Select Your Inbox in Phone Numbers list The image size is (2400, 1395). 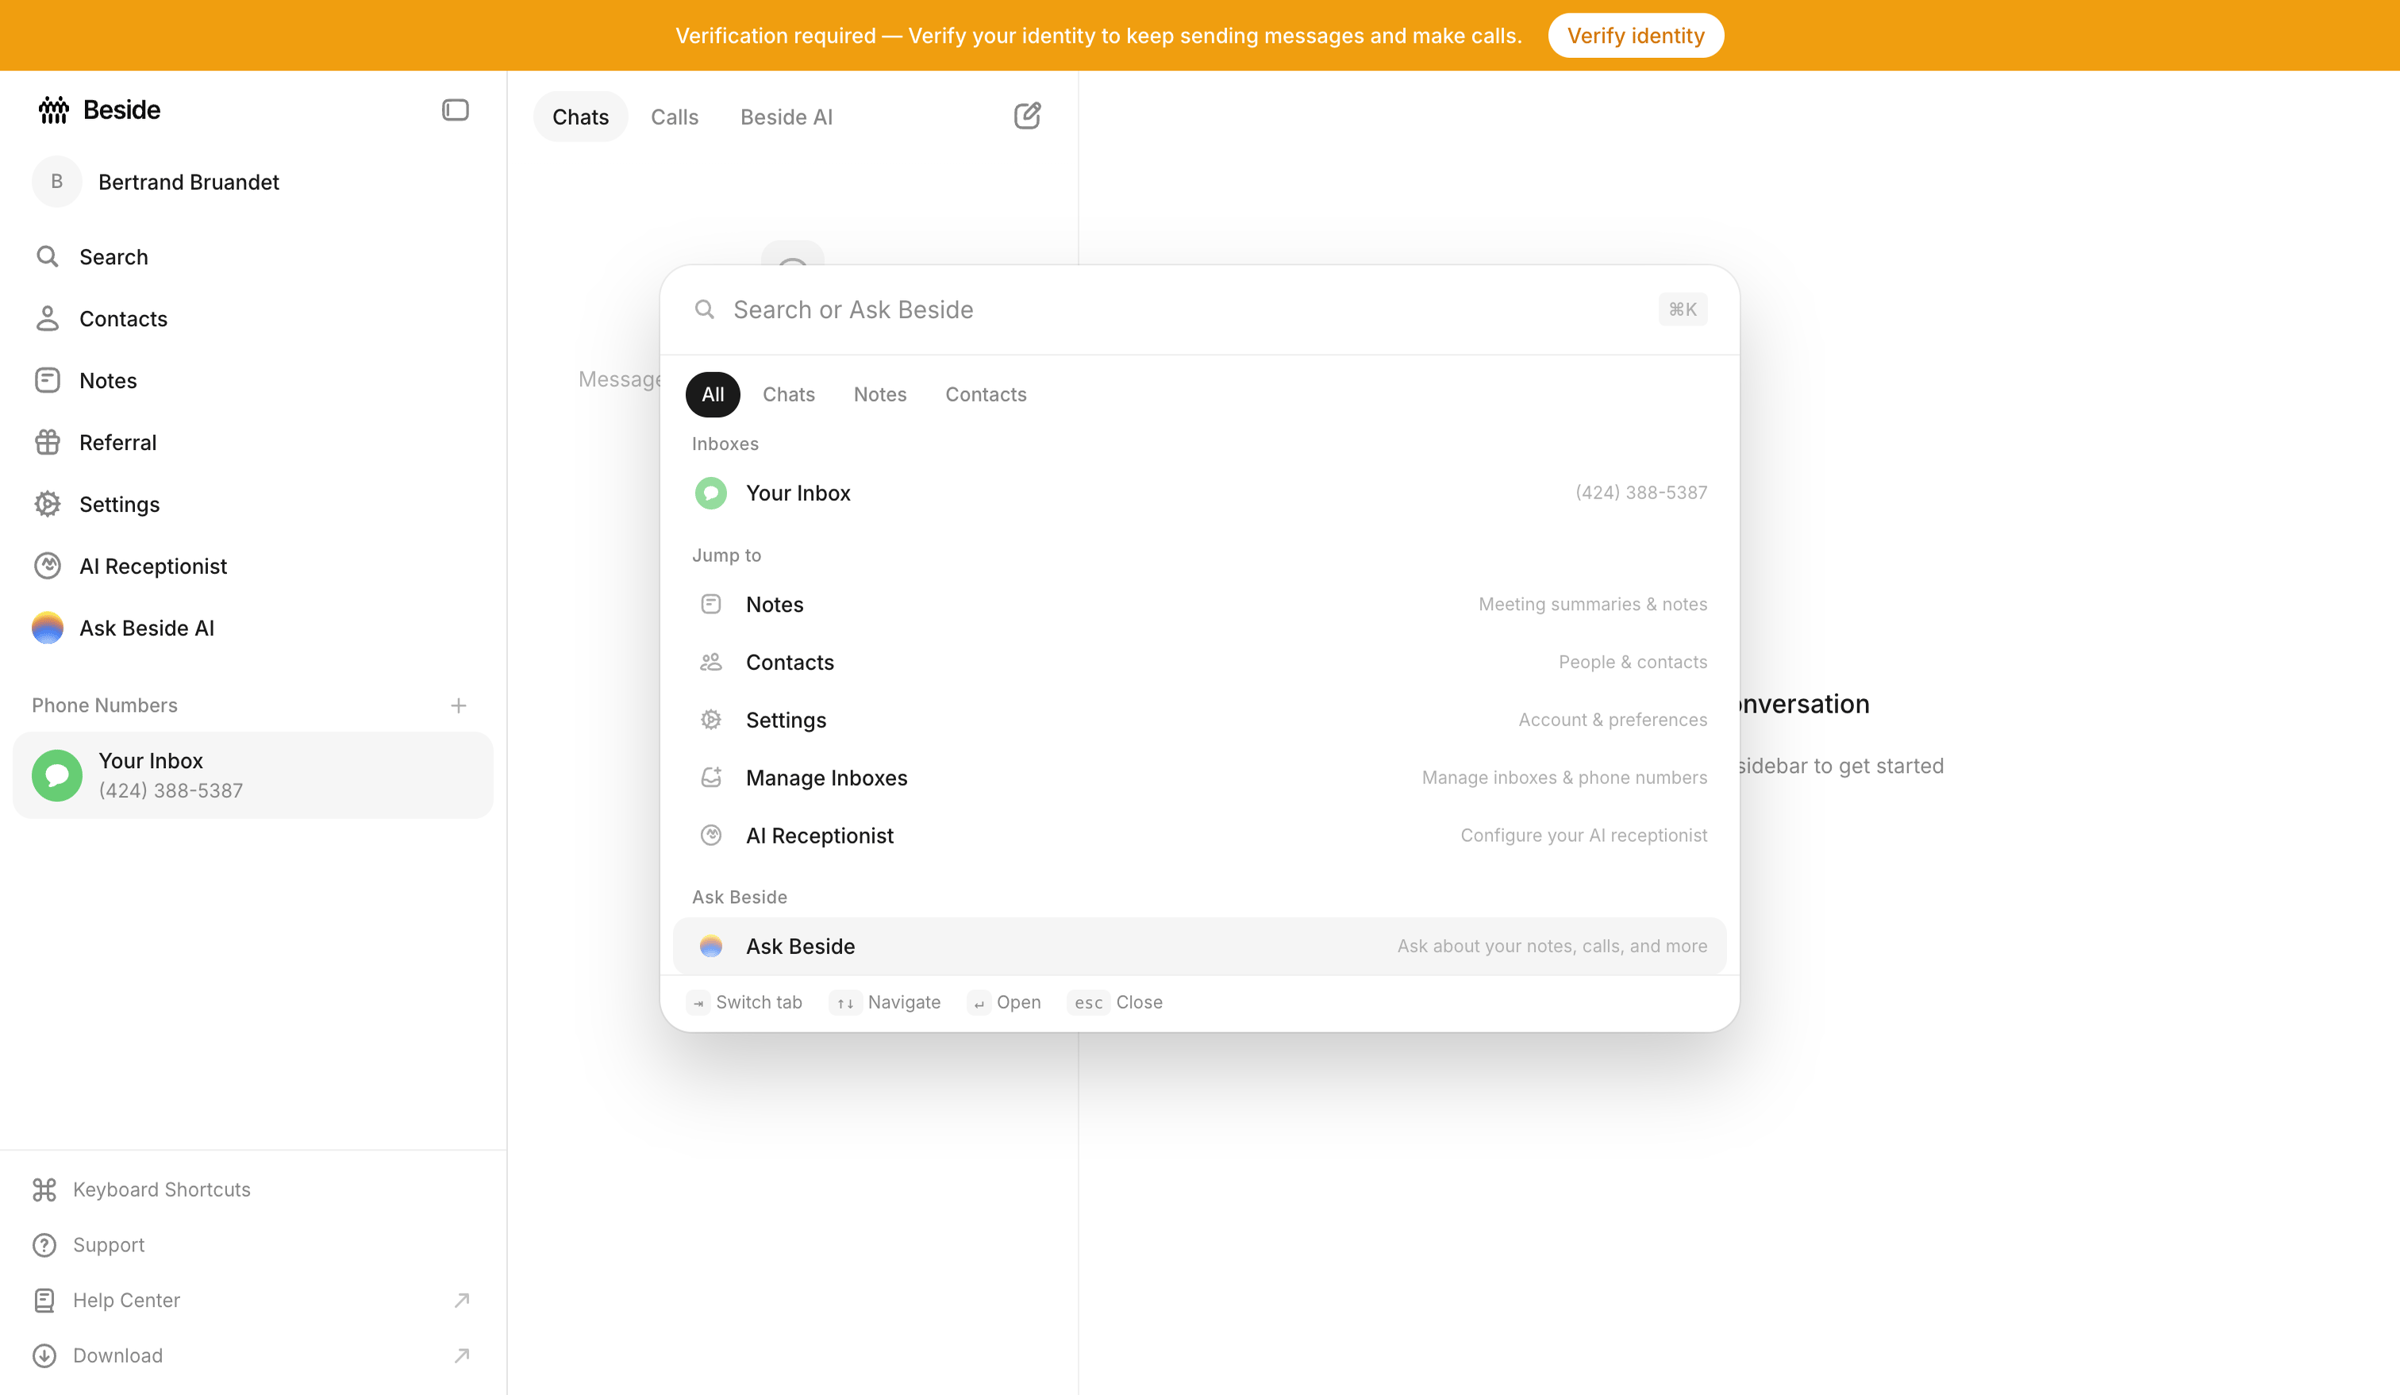point(253,776)
